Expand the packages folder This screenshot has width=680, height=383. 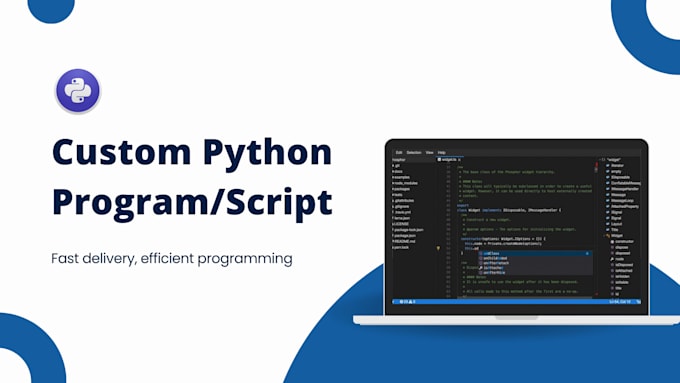pyautogui.click(x=401, y=189)
